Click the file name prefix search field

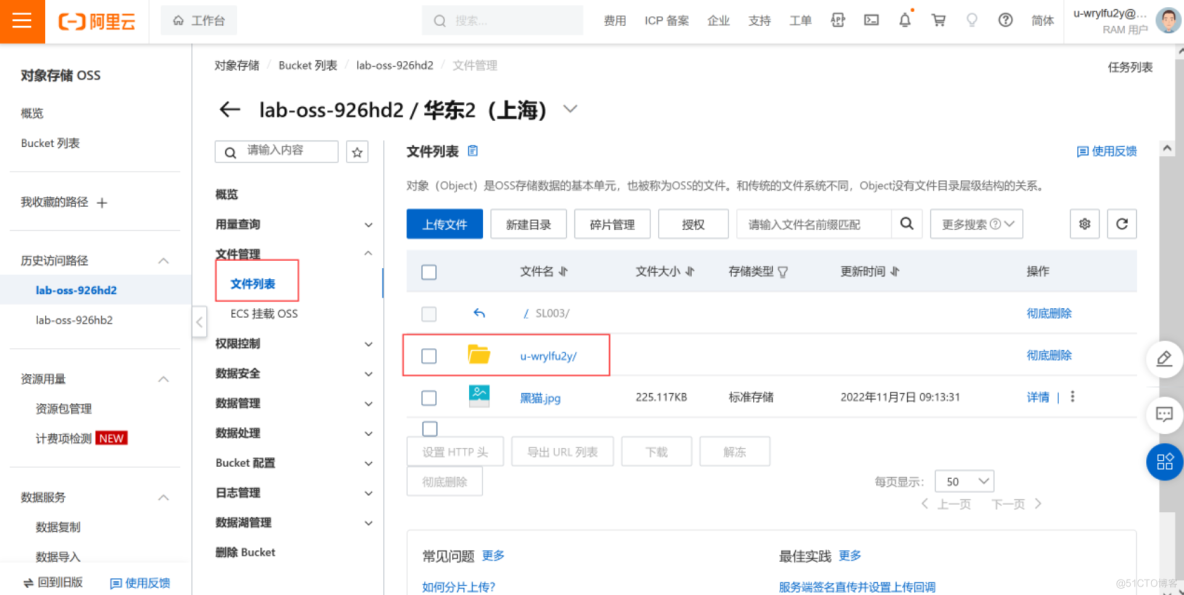[x=813, y=224]
